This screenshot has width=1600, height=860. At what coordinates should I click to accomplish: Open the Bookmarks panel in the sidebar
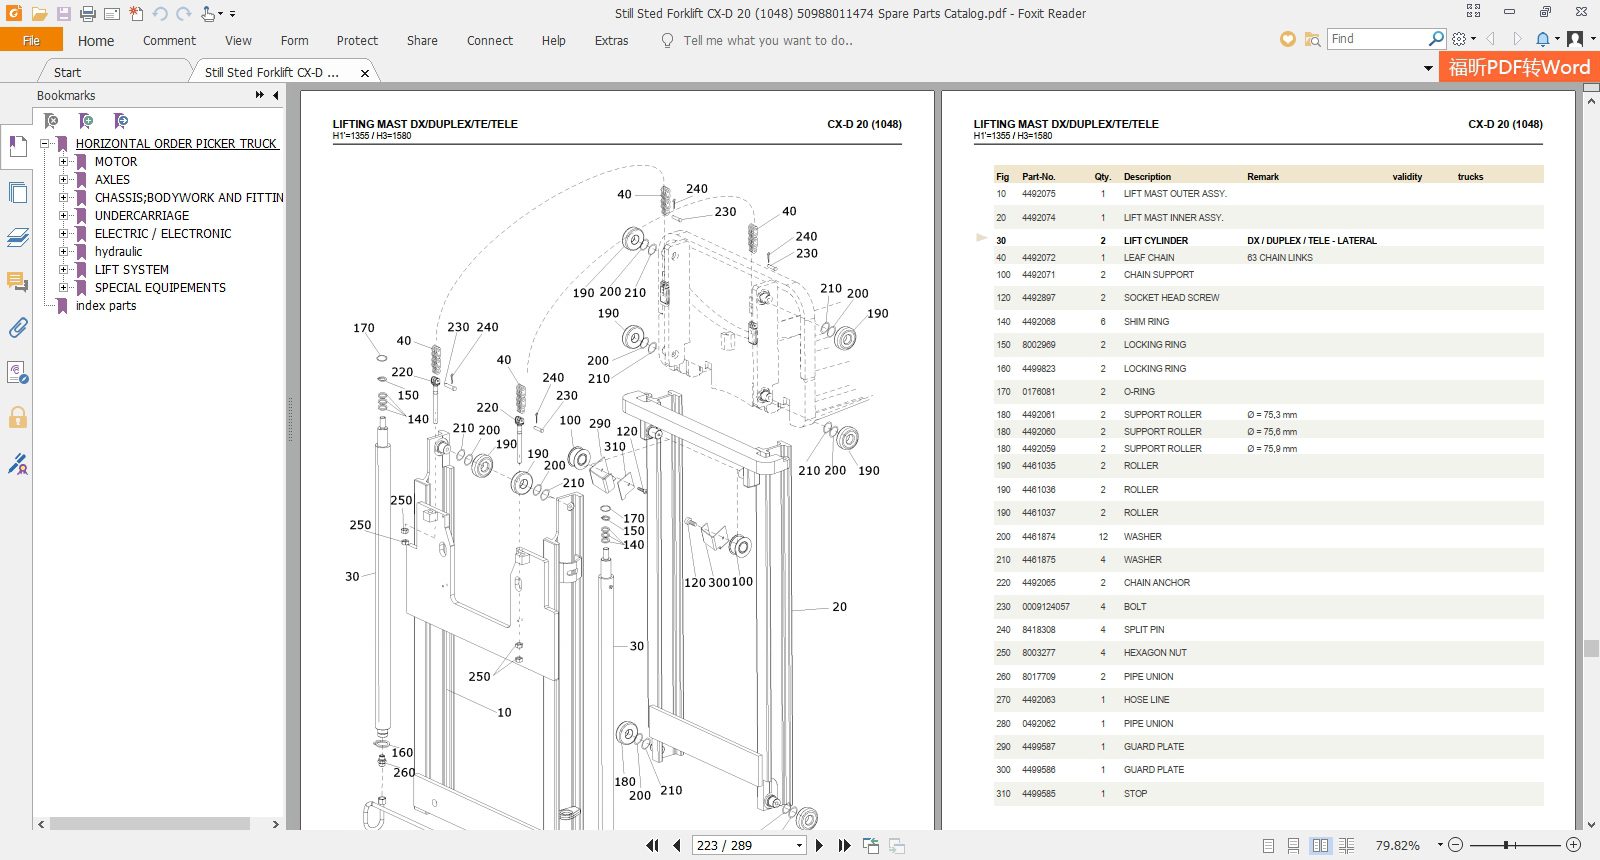(x=17, y=148)
